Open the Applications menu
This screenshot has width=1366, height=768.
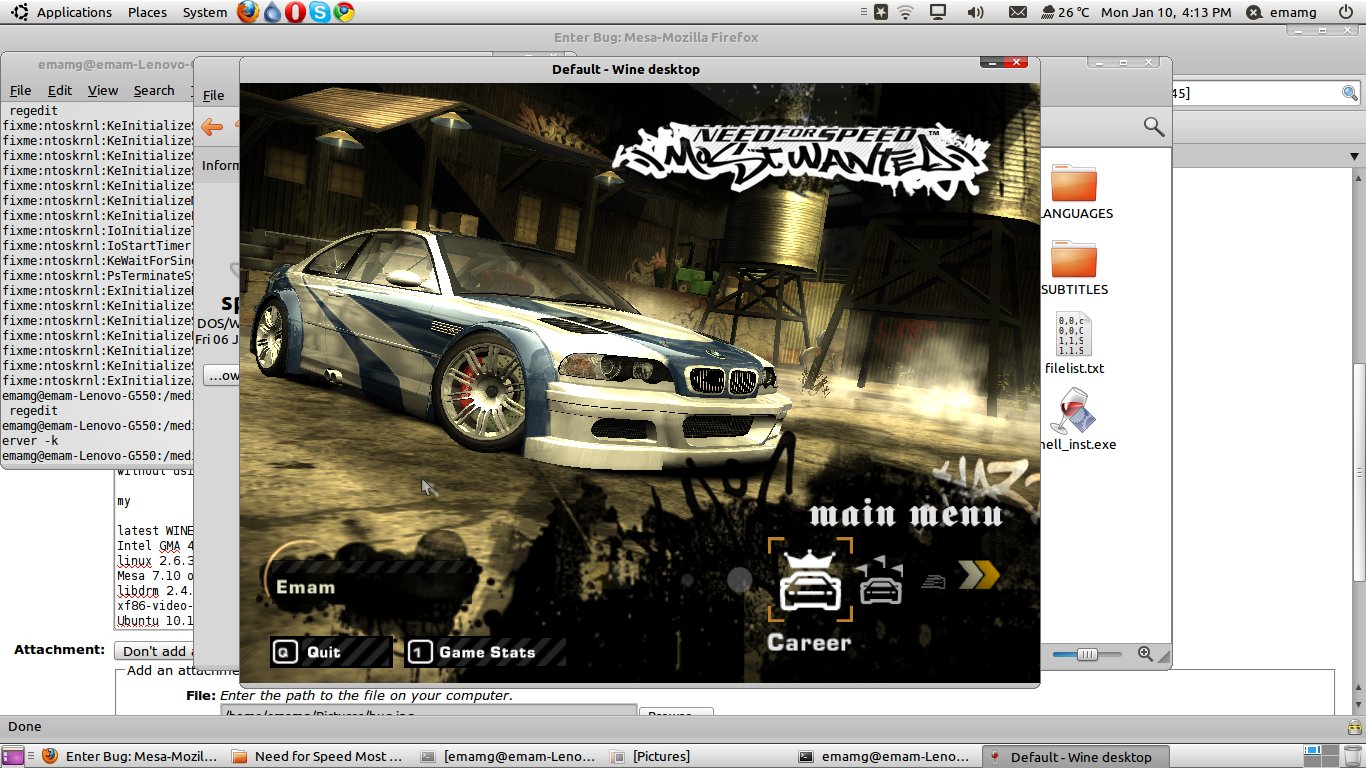tap(74, 12)
